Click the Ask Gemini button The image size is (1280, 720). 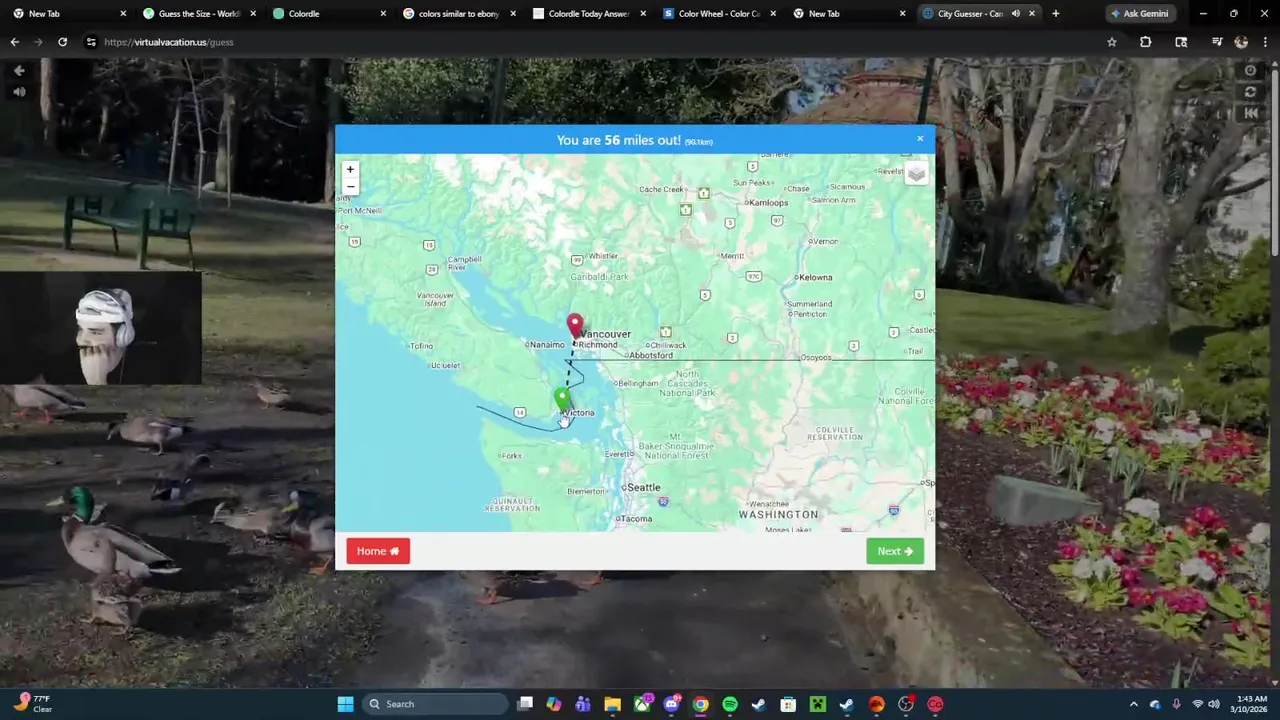(x=1139, y=14)
